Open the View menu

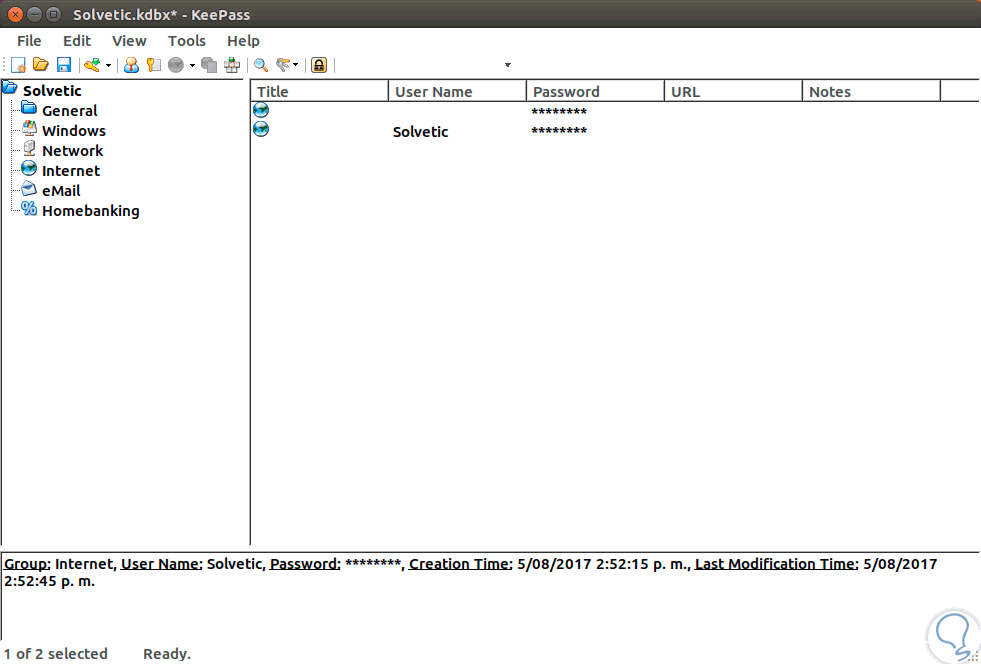pos(129,41)
